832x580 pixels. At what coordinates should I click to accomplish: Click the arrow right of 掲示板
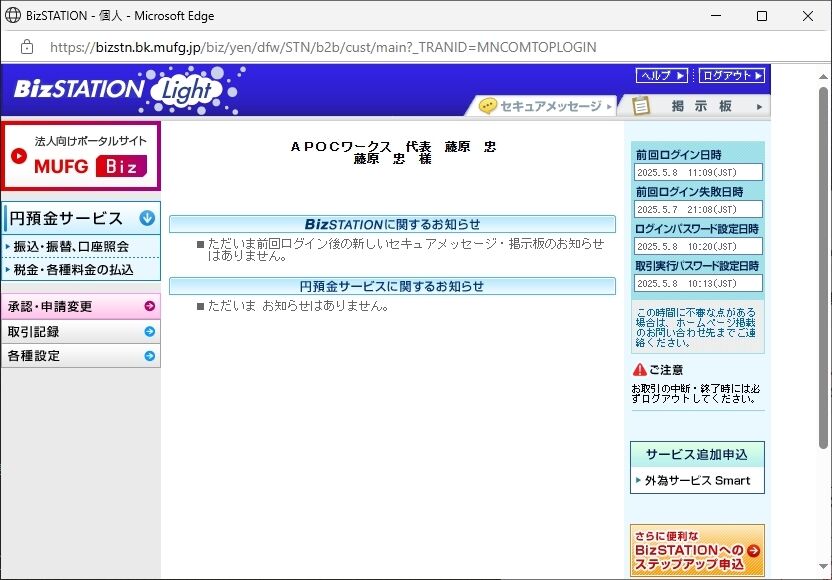pos(759,107)
